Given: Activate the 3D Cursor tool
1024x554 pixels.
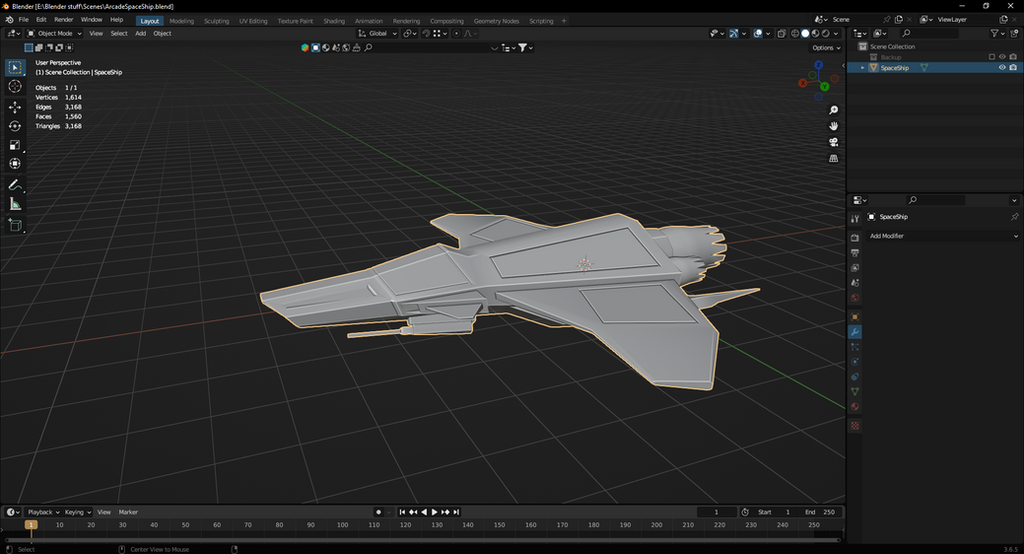Looking at the screenshot, I should tap(15, 87).
